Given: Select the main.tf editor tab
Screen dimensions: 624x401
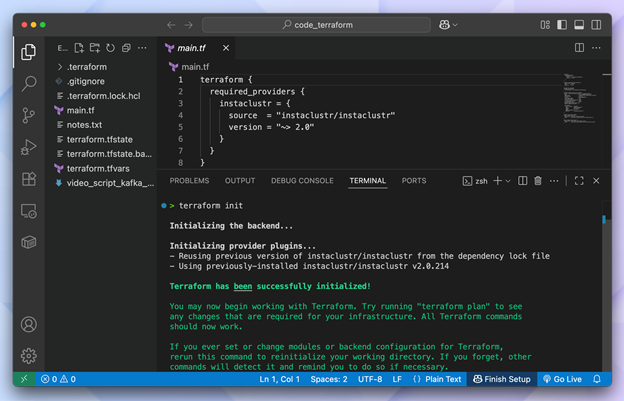Looking at the screenshot, I should point(197,48).
